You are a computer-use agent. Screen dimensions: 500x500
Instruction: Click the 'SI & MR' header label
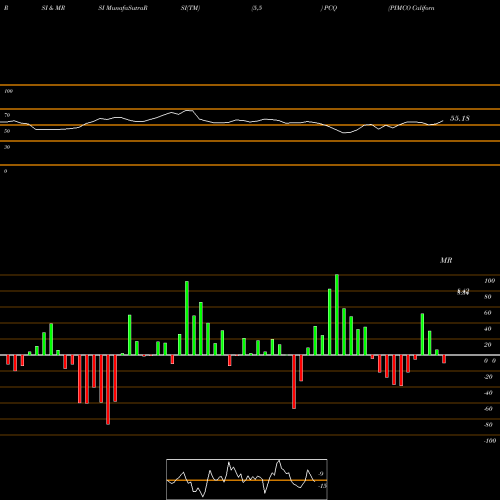[53, 8]
